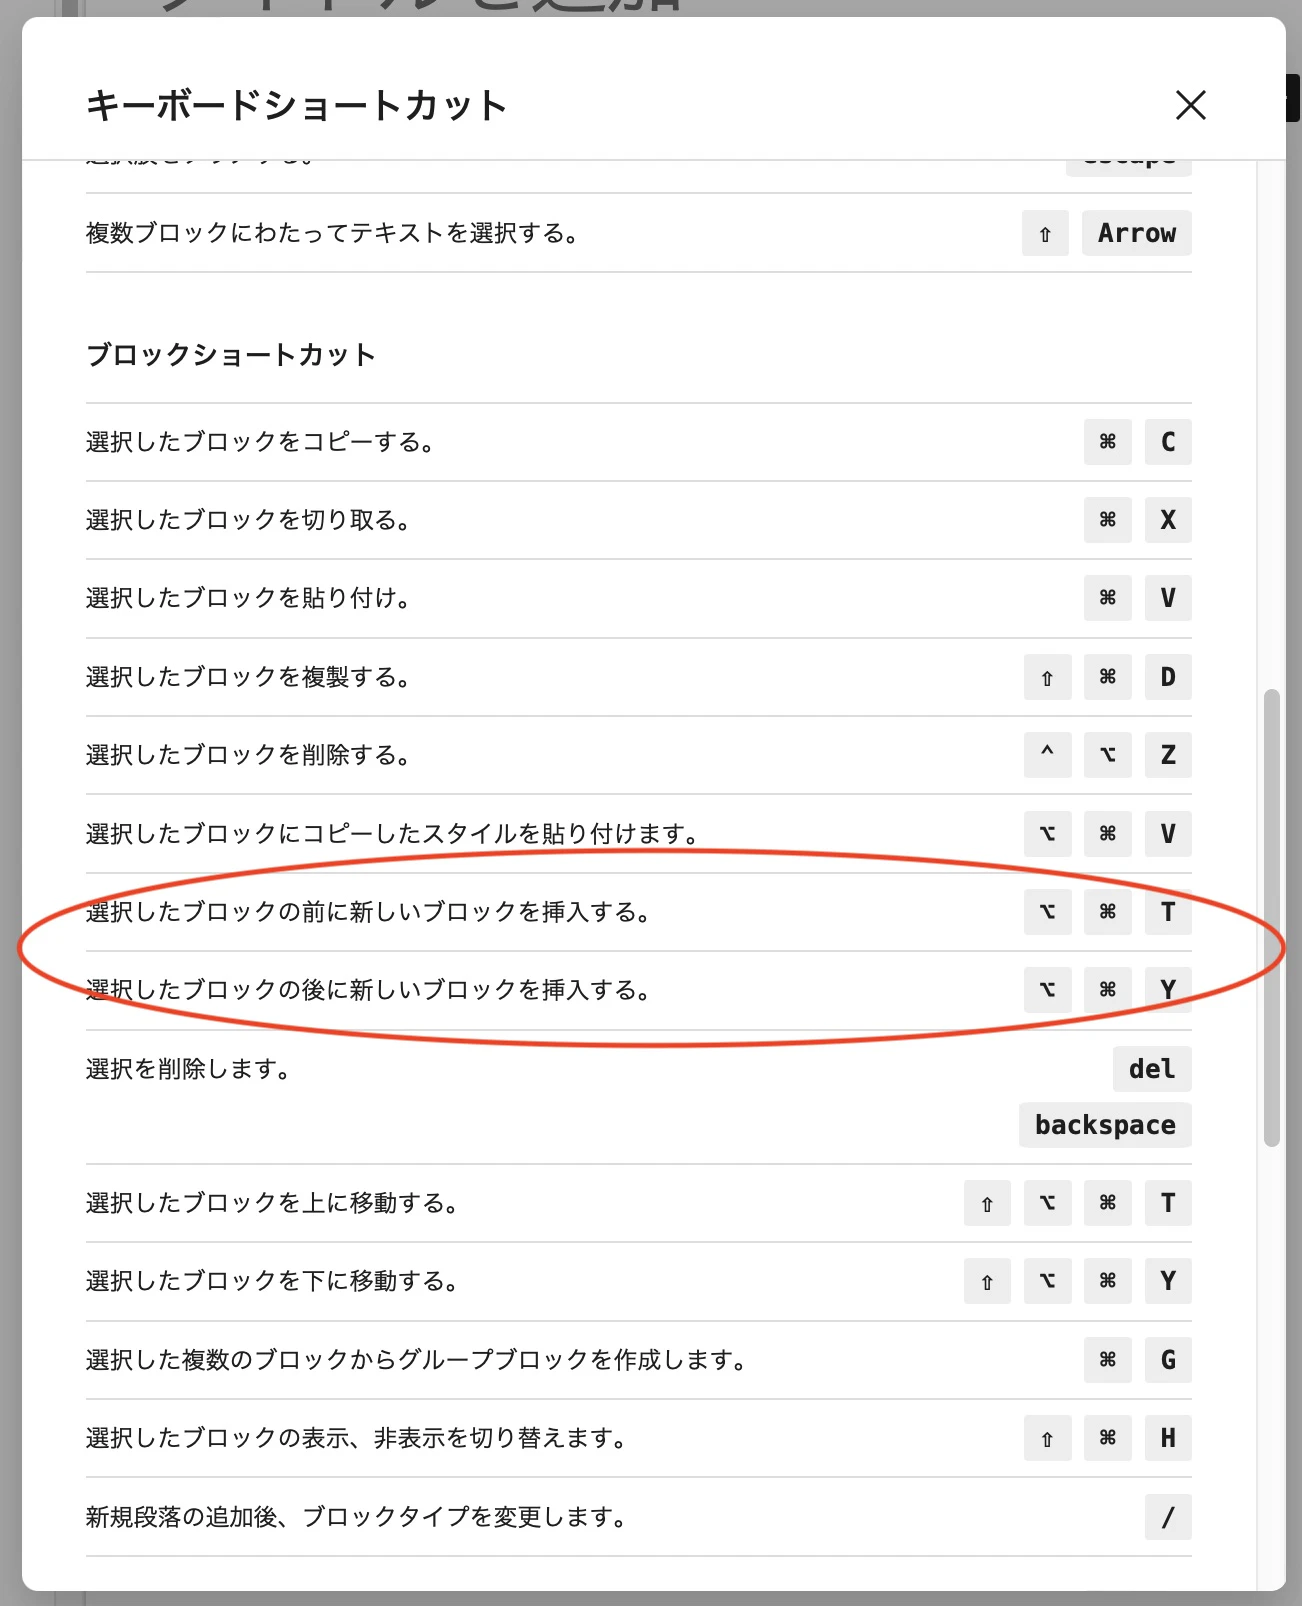
Task: Click 複数ブロックにわたってテキストを選択する。 row text
Action: coord(333,233)
